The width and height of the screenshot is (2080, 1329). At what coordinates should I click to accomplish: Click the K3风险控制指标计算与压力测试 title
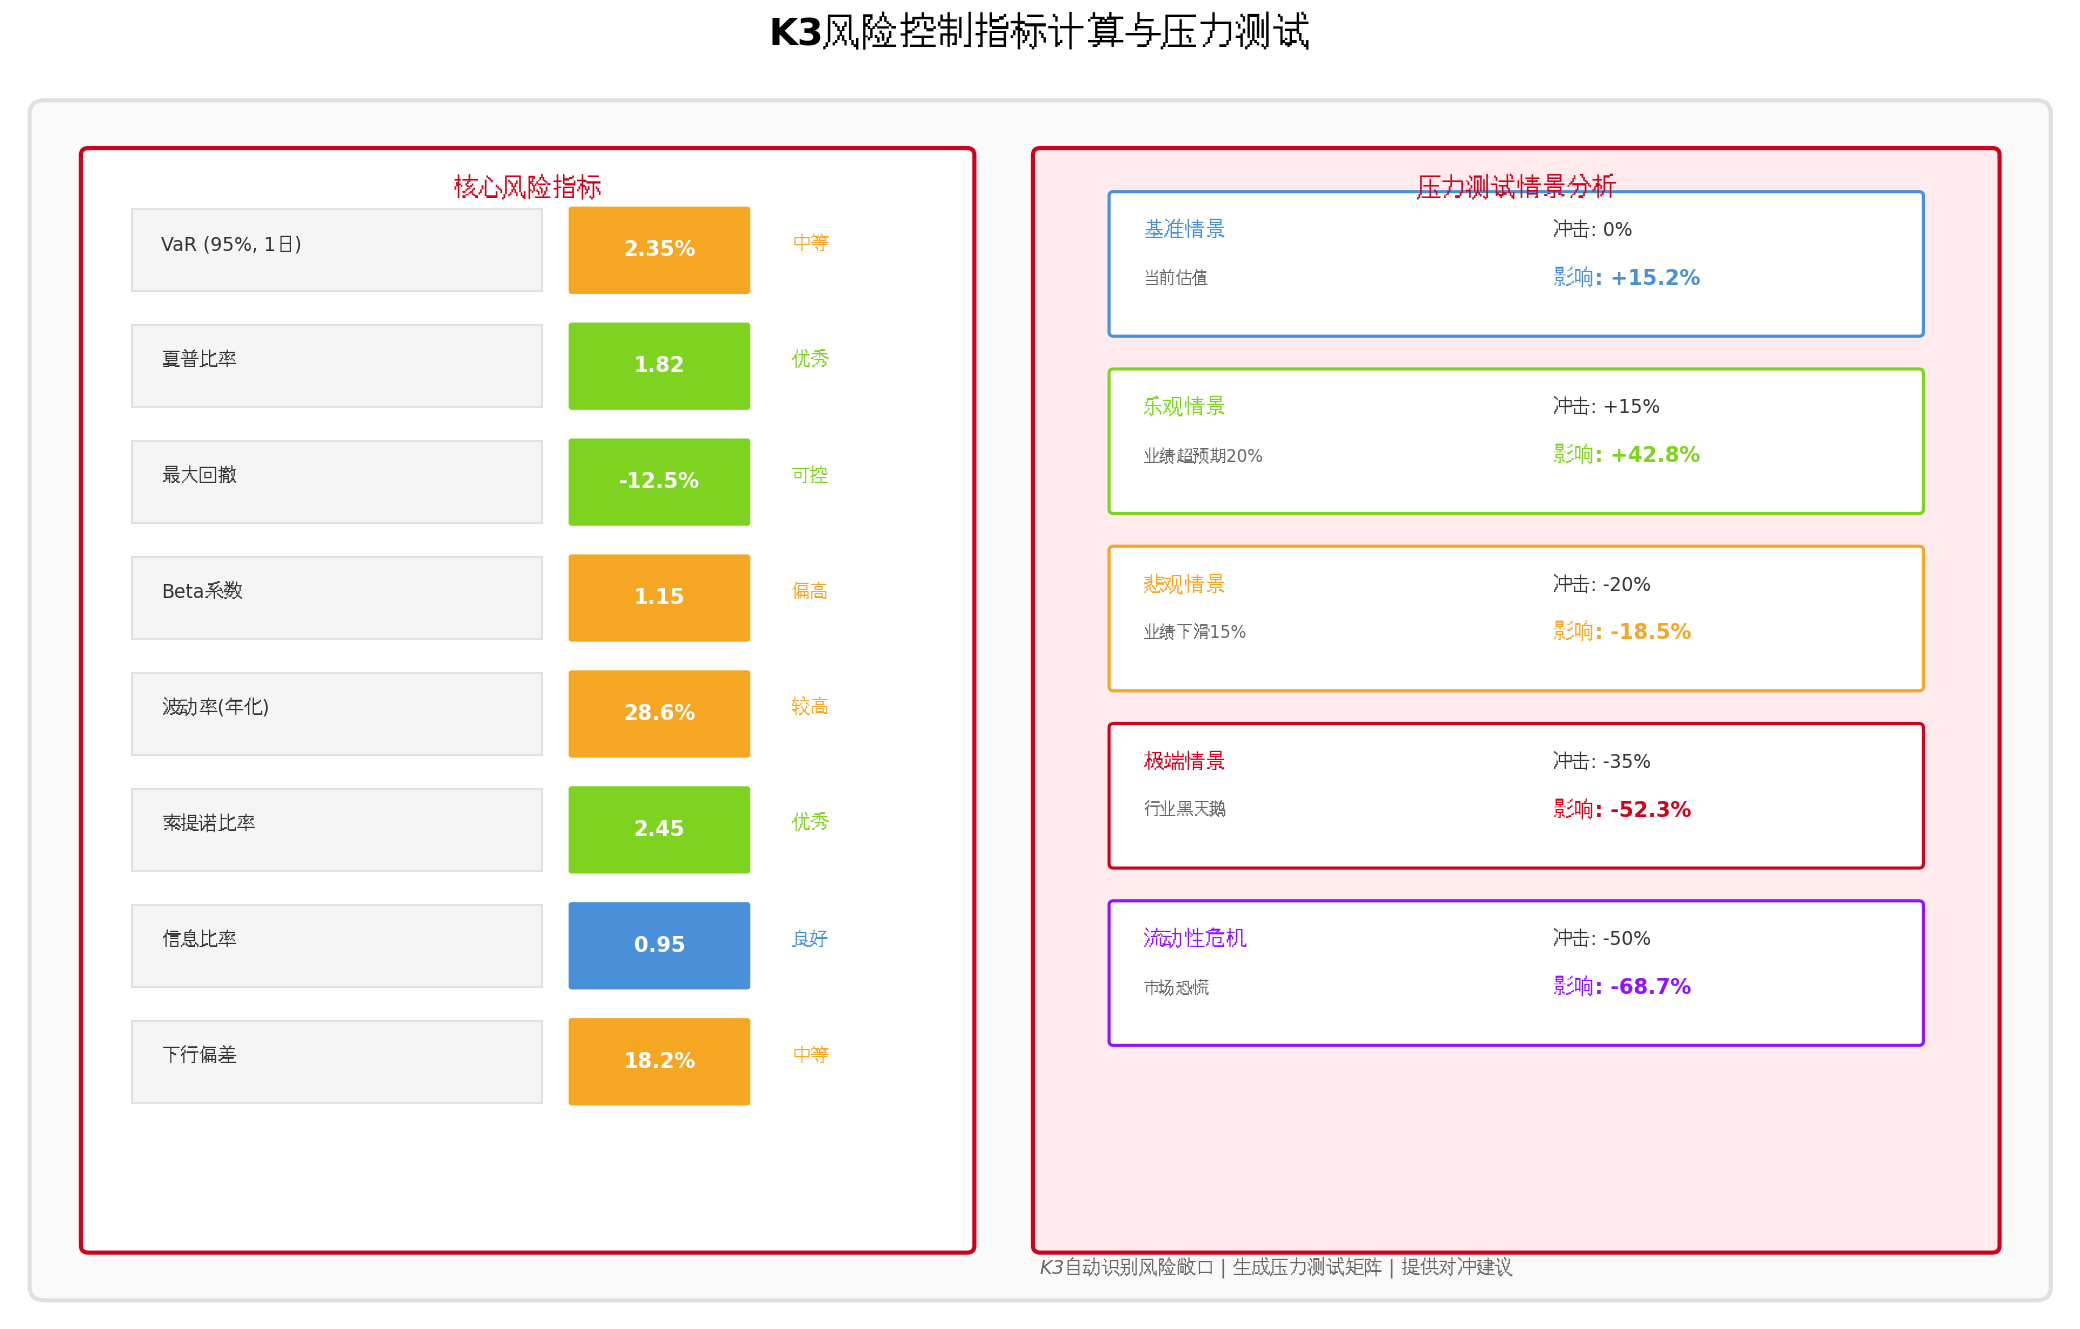pyautogui.click(x=1040, y=32)
